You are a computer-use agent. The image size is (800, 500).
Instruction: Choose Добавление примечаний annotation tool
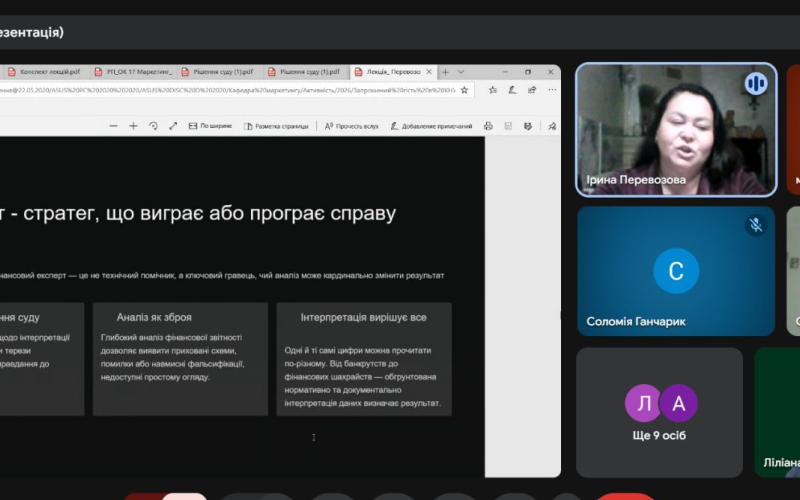pos(431,126)
